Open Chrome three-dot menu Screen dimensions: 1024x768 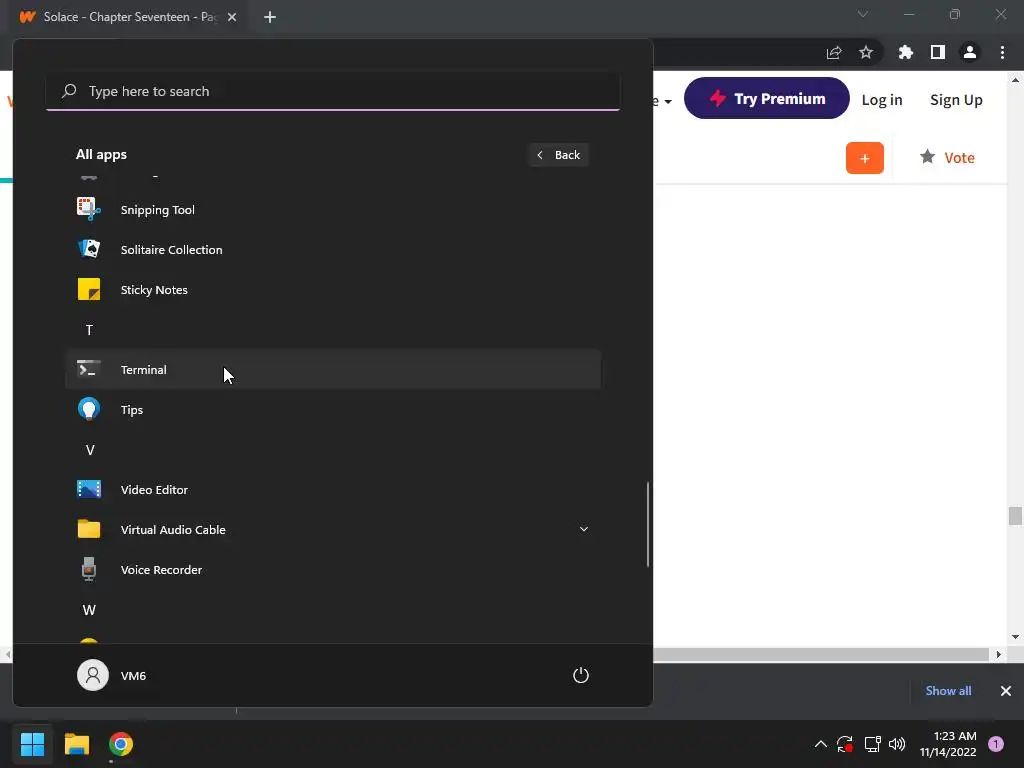tap(1002, 52)
